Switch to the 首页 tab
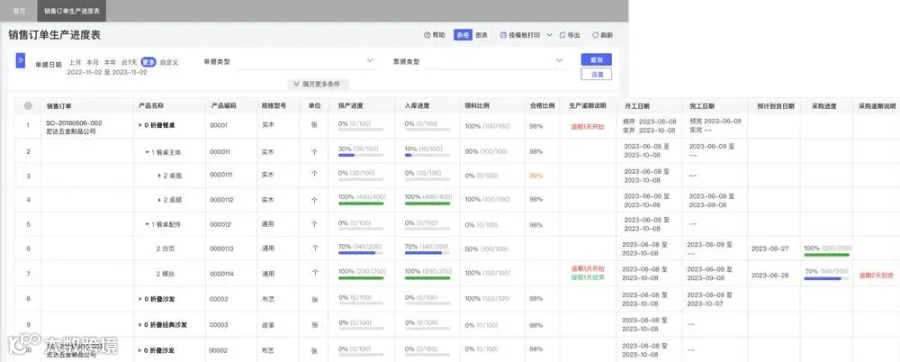900x362 pixels. pyautogui.click(x=19, y=11)
